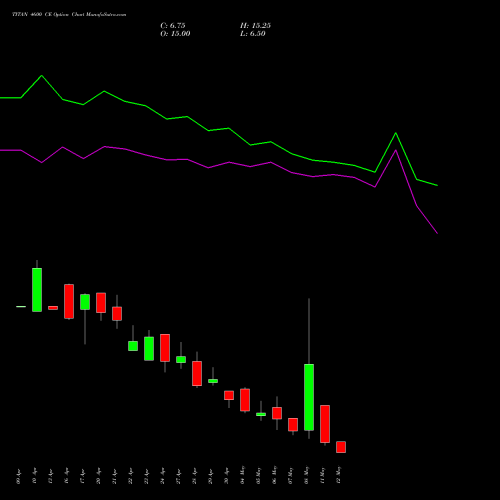Viewport: 500px width, 500px height.
Task: Select the green candle above 23 Apr
Action: [x=149, y=349]
